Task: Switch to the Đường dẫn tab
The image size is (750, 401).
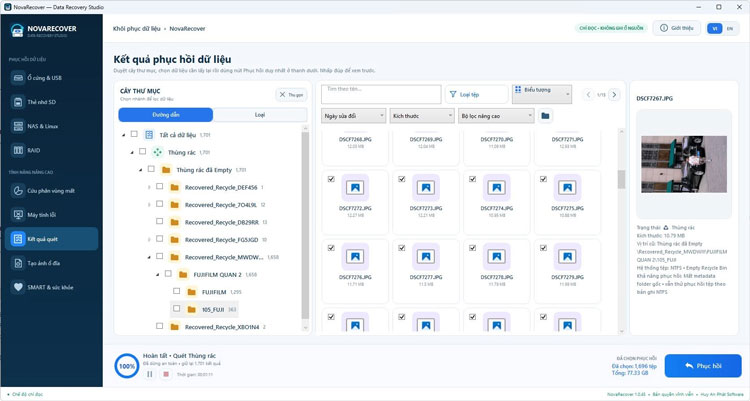Action: pyautogui.click(x=166, y=115)
